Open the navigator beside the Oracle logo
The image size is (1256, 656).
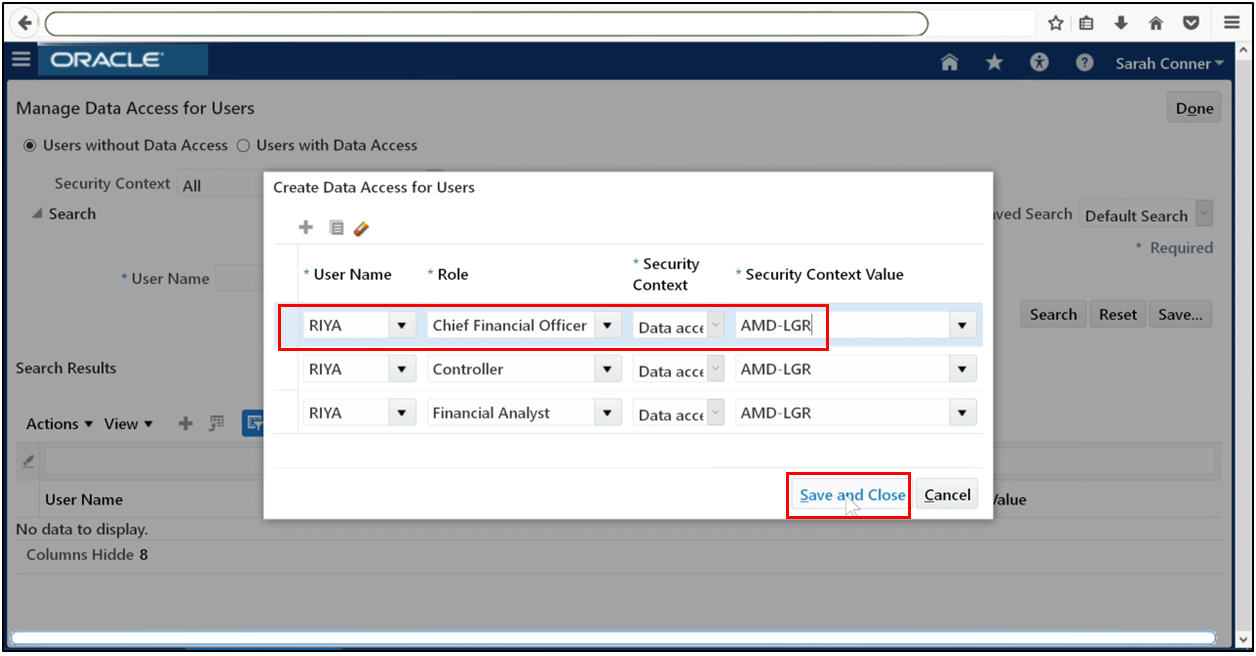click(20, 58)
